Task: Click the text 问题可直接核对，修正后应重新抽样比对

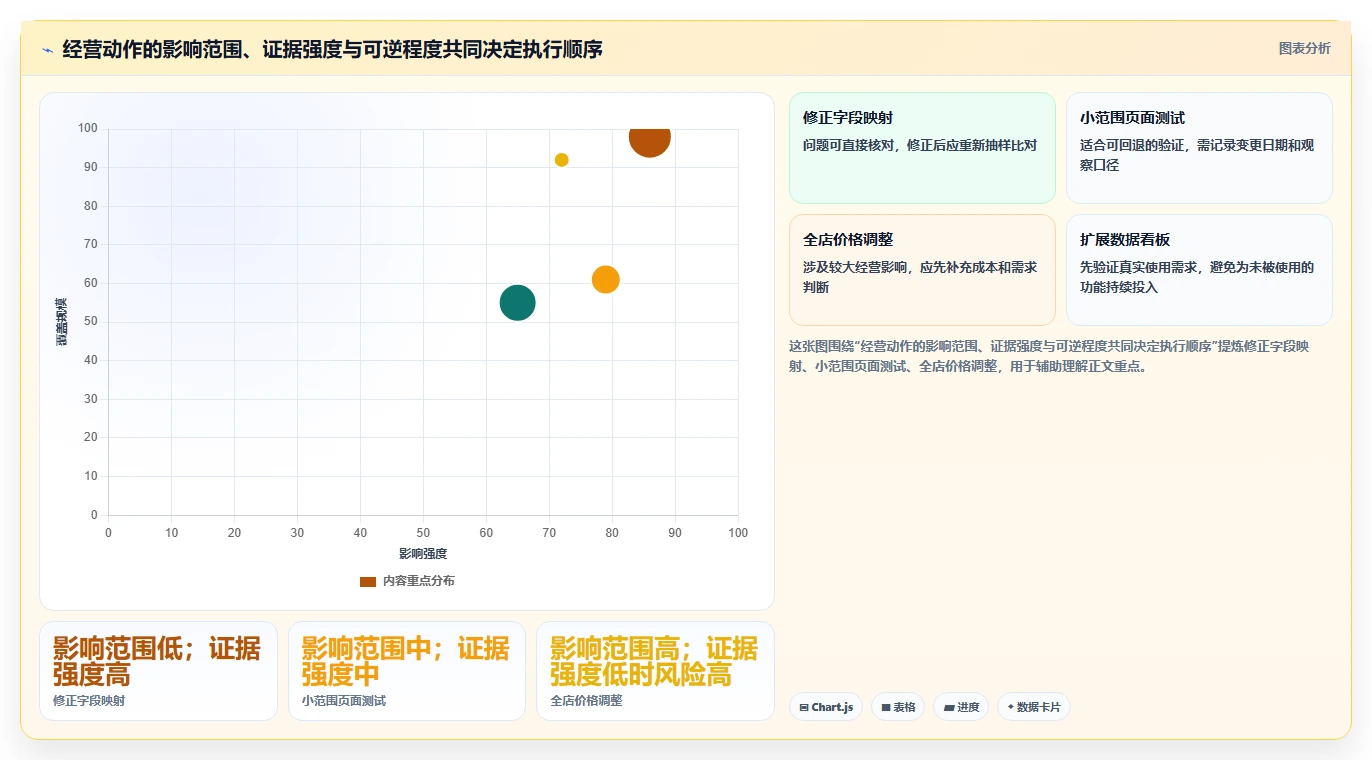Action: click(920, 145)
